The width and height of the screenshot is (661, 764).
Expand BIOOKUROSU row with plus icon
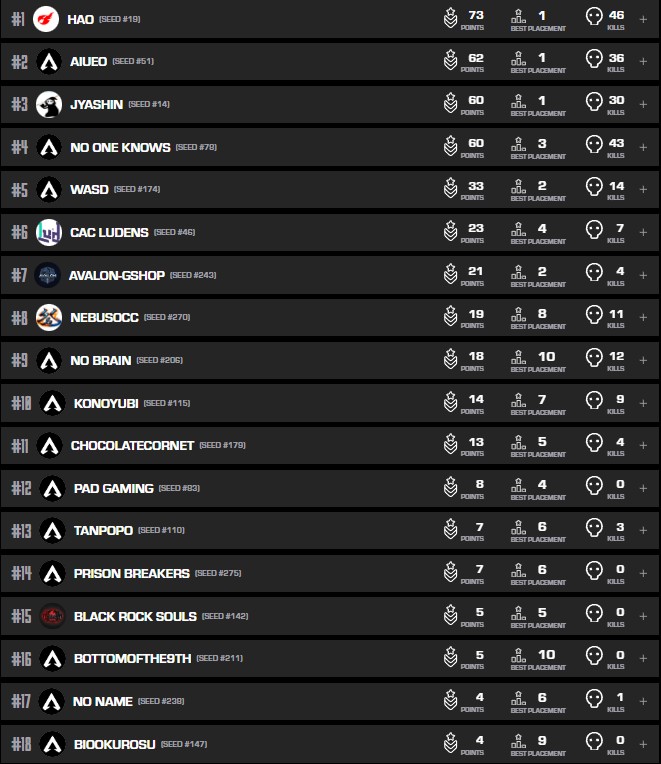click(x=643, y=745)
